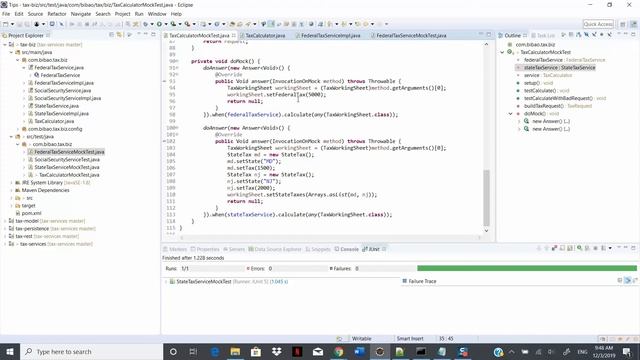Screen dimensions: 640x360
Task: Click the New file toolbar icon
Action: point(6,24)
